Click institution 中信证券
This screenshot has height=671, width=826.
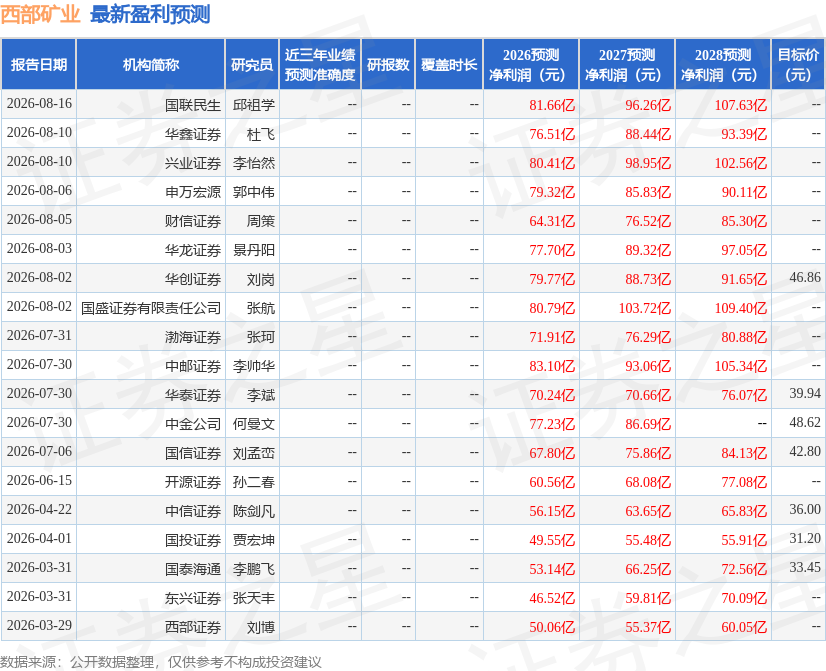coord(193,511)
